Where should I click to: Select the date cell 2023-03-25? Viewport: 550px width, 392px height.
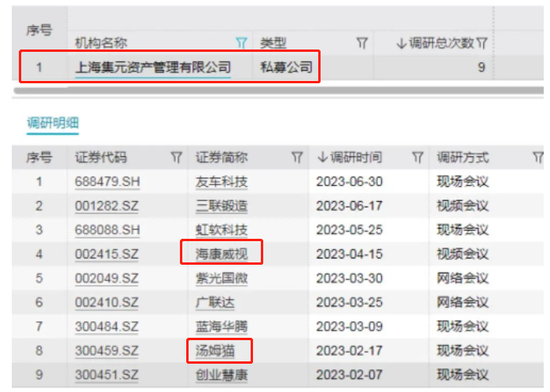click(x=349, y=302)
